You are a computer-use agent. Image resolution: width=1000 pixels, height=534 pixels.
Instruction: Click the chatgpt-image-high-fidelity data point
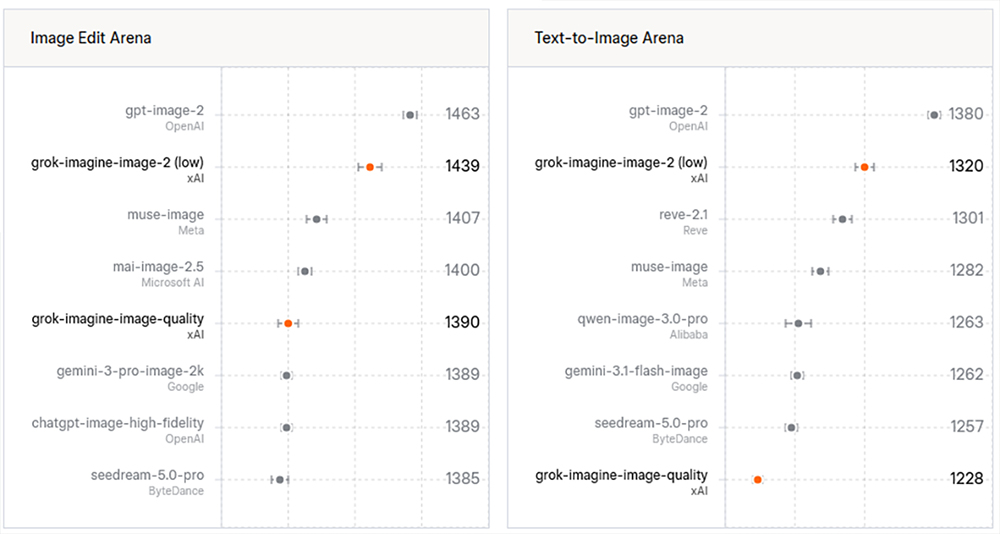(x=286, y=427)
